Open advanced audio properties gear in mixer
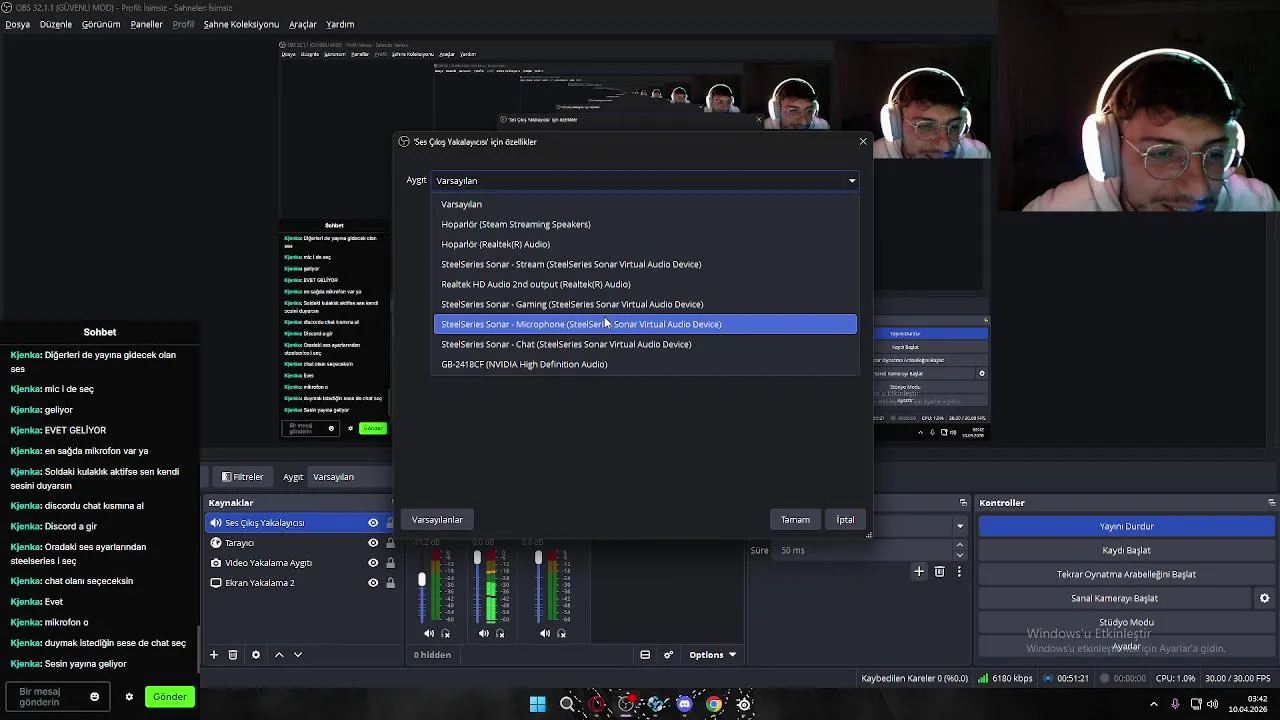This screenshot has height=720, width=1280. tap(669, 655)
